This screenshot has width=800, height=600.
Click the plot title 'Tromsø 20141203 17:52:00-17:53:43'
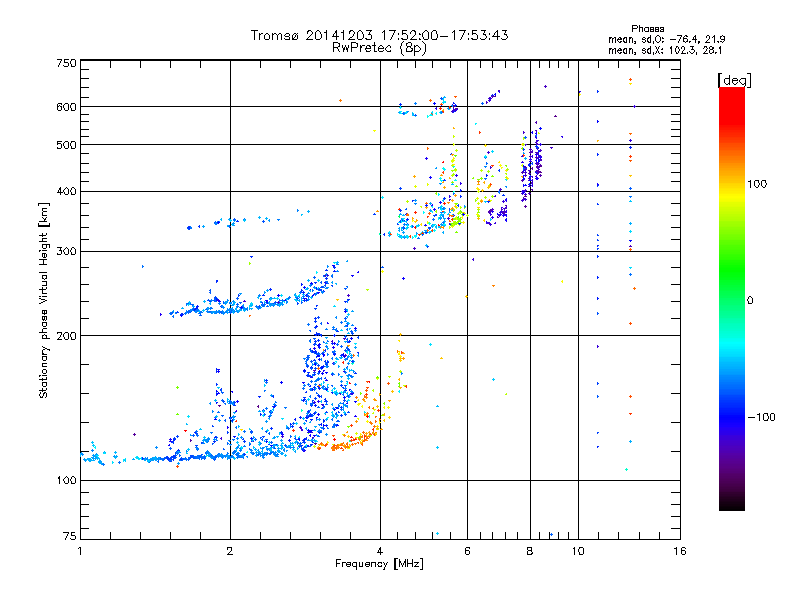pyautogui.click(x=379, y=35)
